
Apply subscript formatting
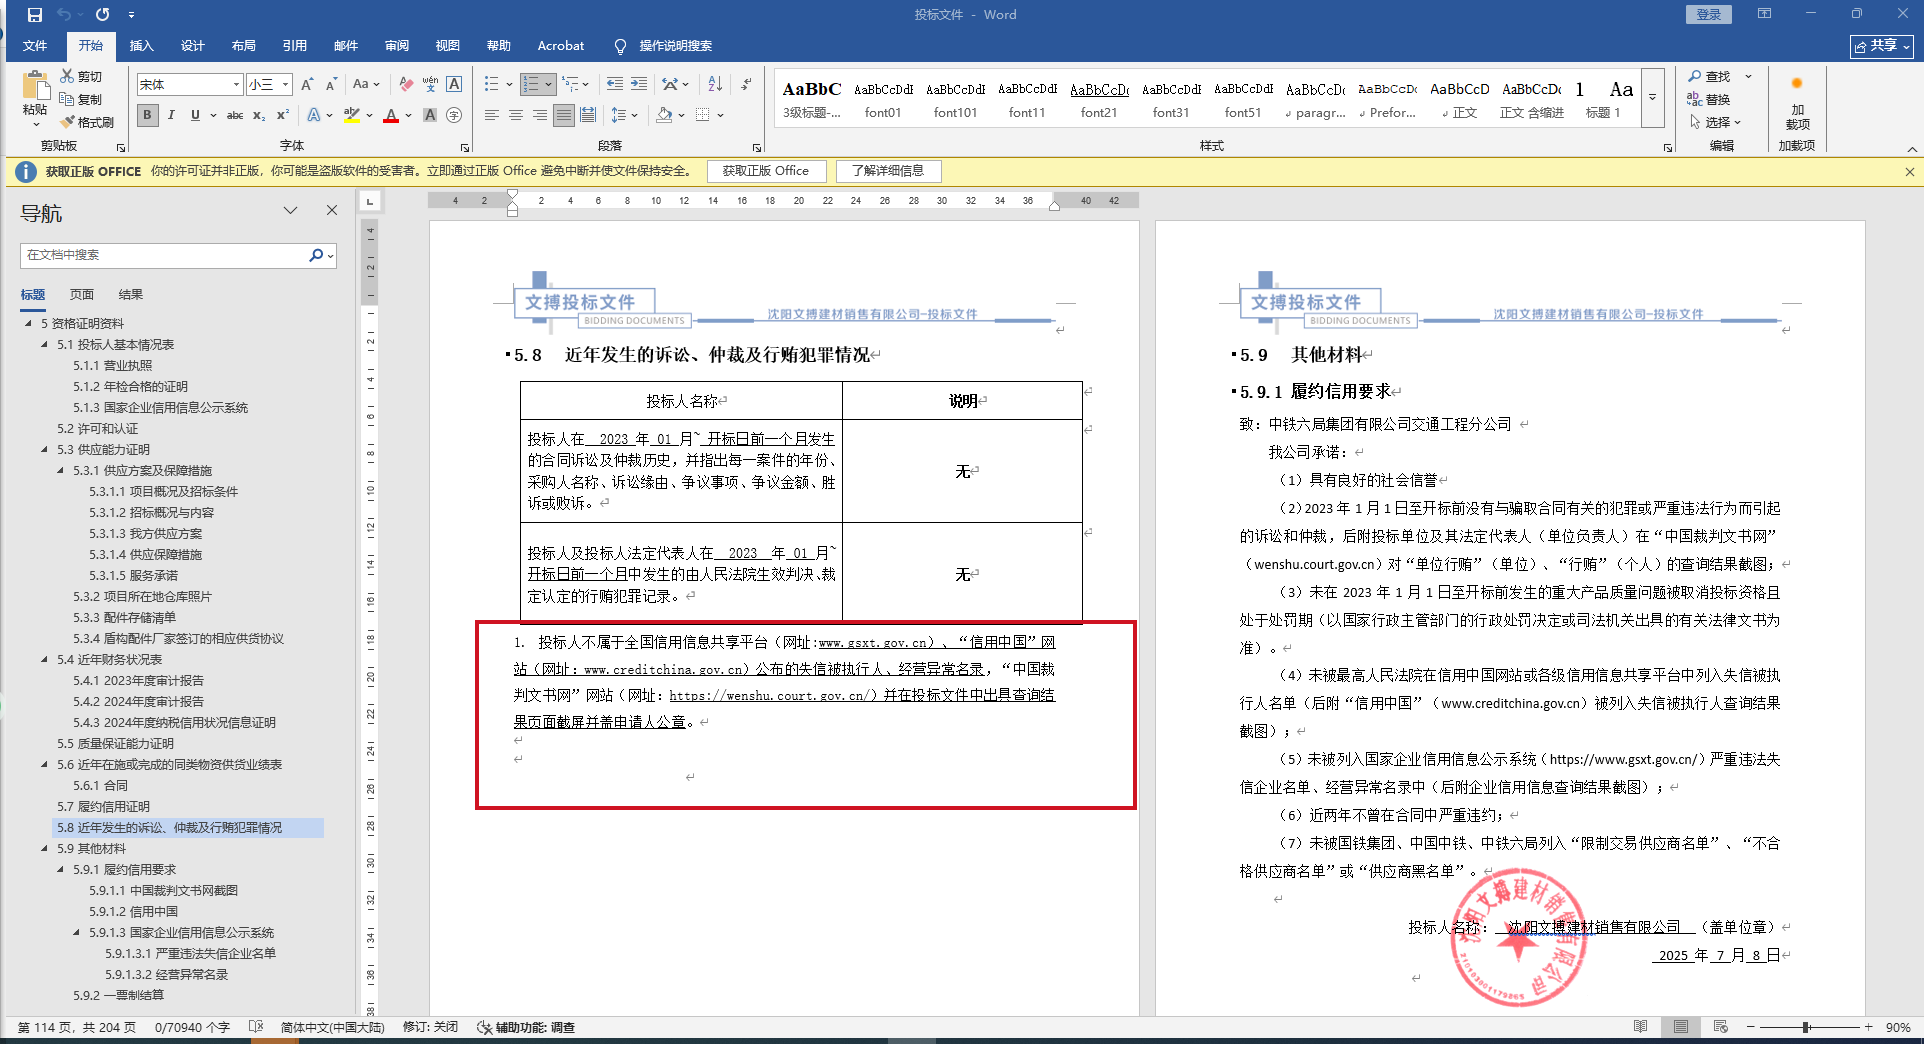259,115
